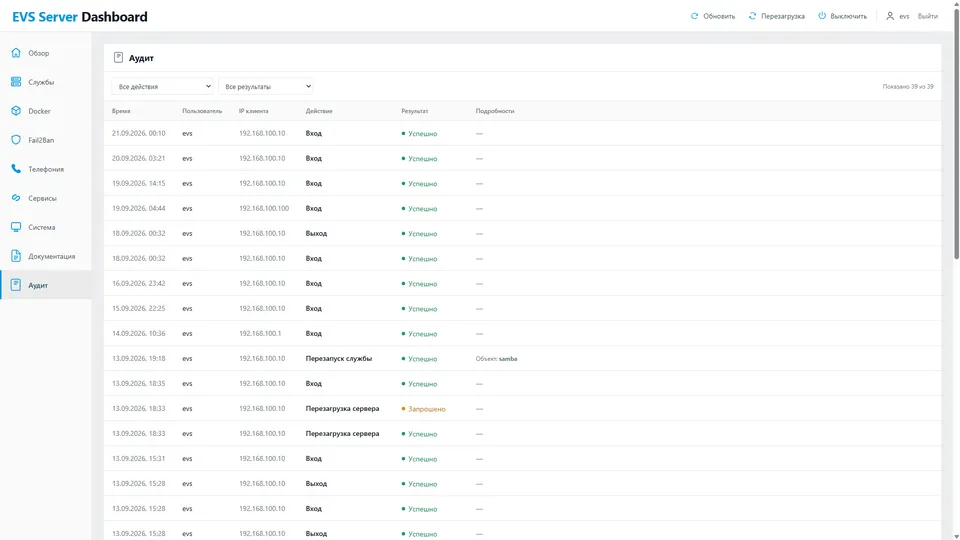Screen dimensions: 960x540
Task: Click timestamp 13.09.2026, 15:31
Action: pyautogui.click(x=138, y=459)
